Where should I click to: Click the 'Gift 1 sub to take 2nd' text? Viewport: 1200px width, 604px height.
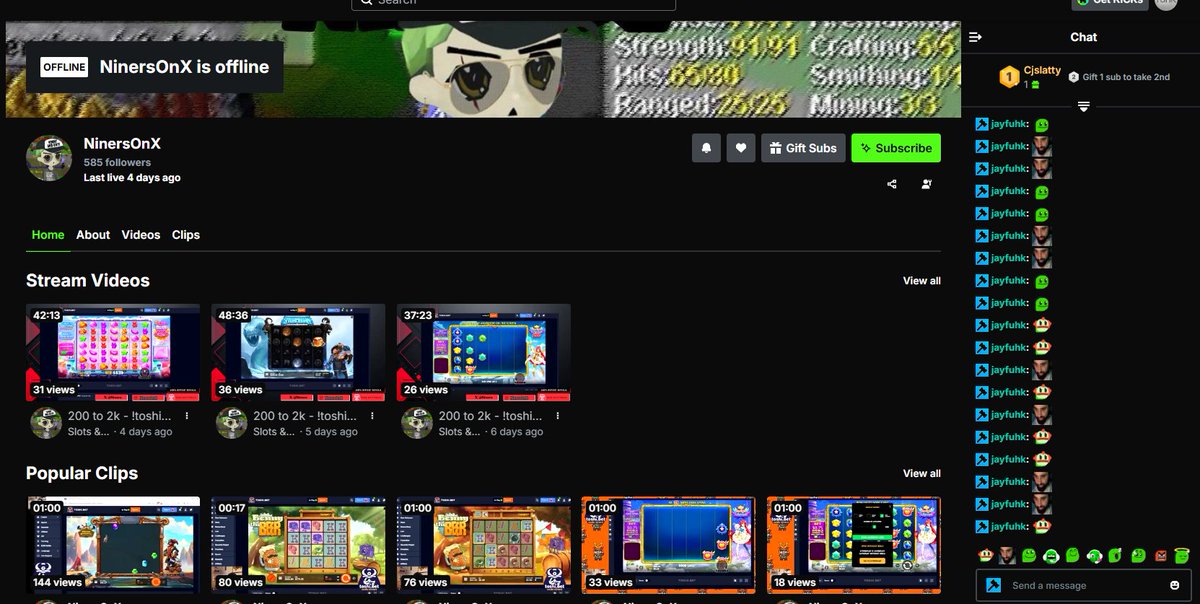click(1126, 77)
